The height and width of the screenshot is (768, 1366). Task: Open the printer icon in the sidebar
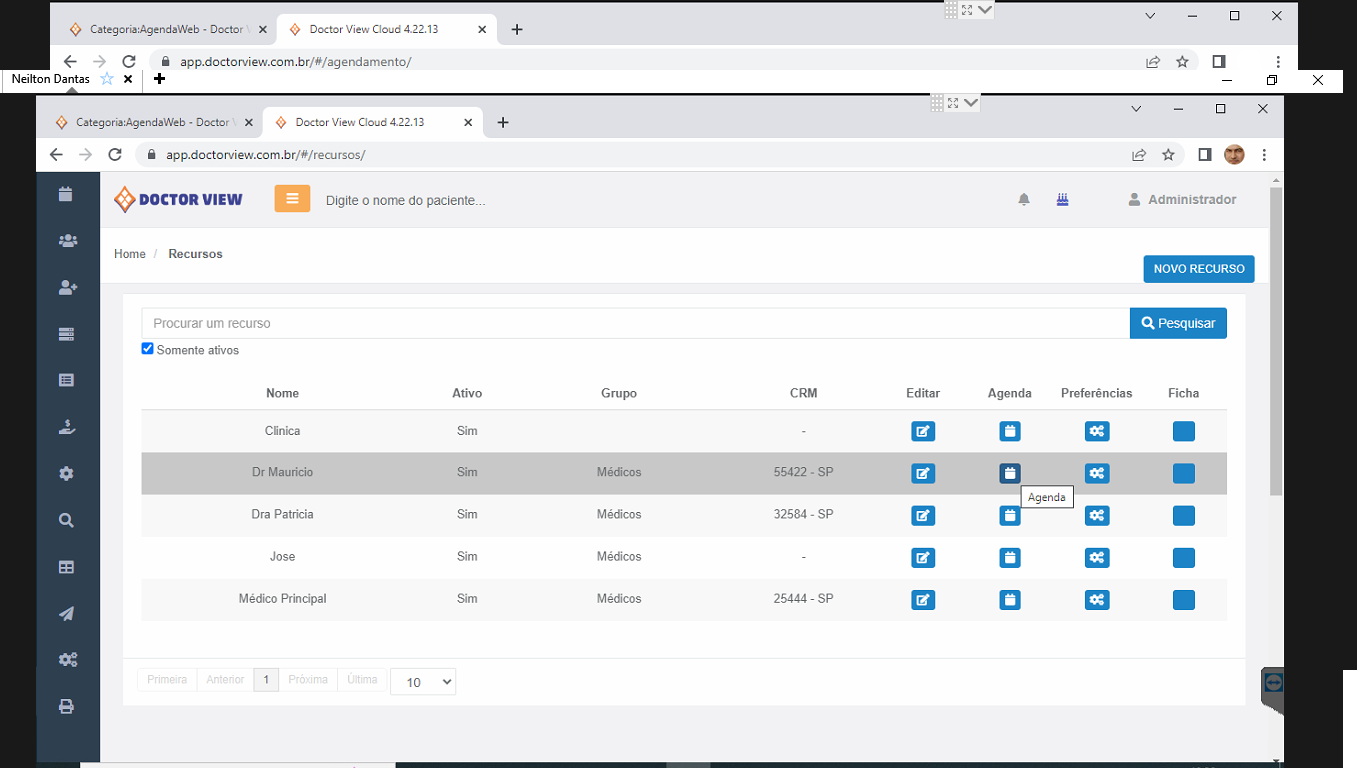pos(67,706)
